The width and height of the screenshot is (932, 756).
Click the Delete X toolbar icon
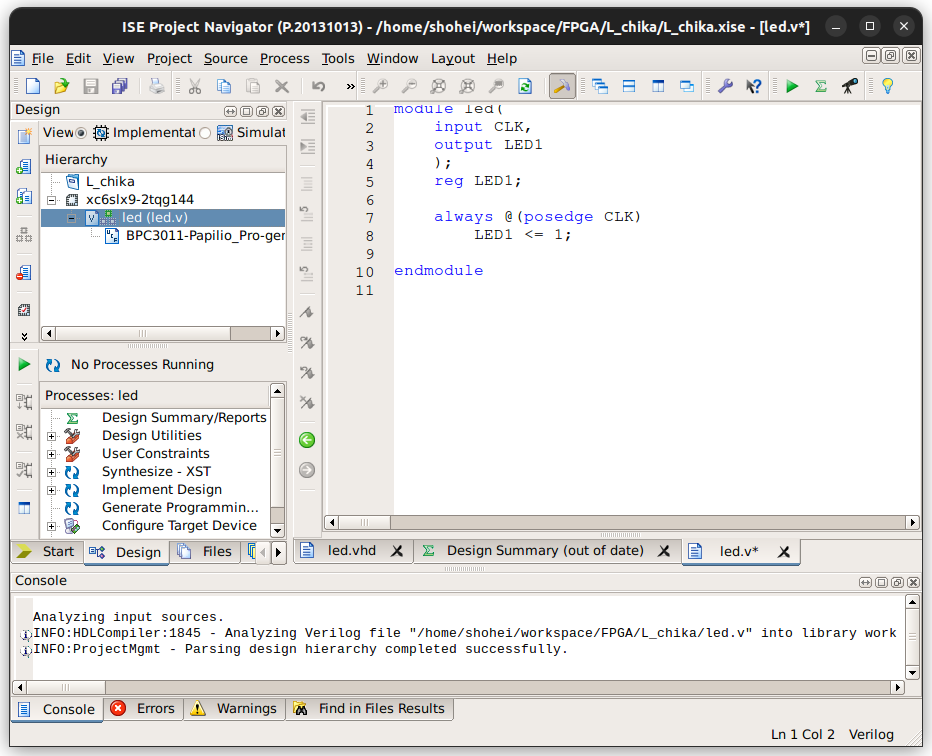(x=282, y=86)
